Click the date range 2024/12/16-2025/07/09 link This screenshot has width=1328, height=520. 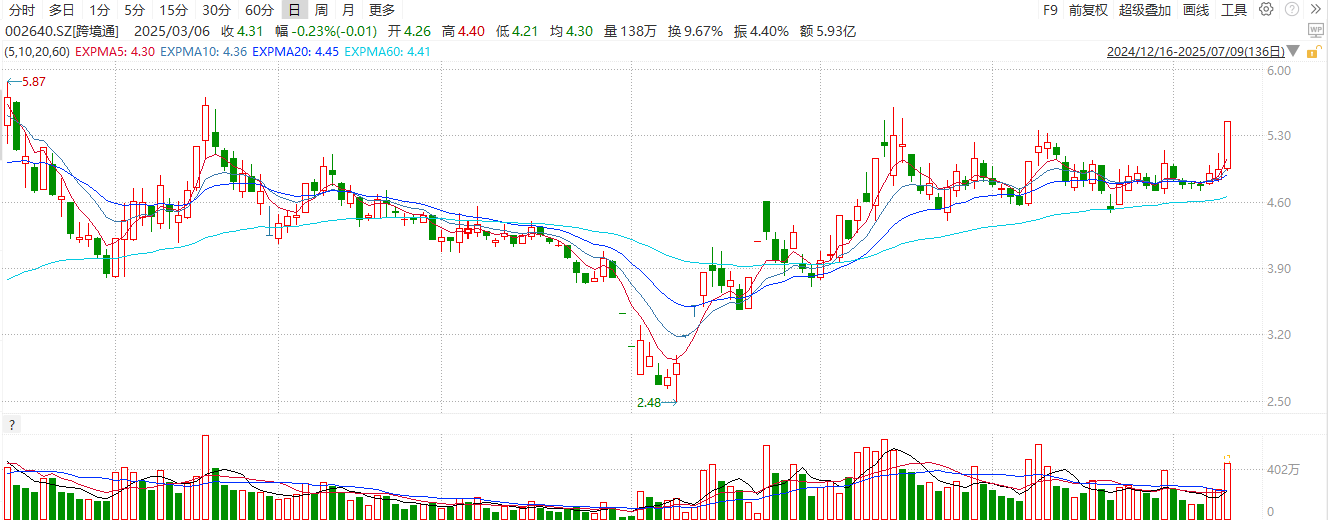point(1196,51)
